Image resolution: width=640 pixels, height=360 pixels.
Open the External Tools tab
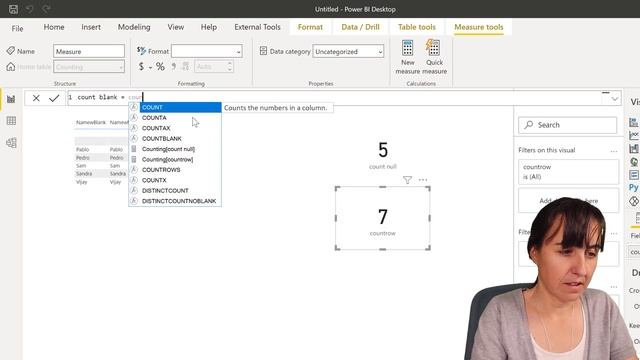coord(257,27)
